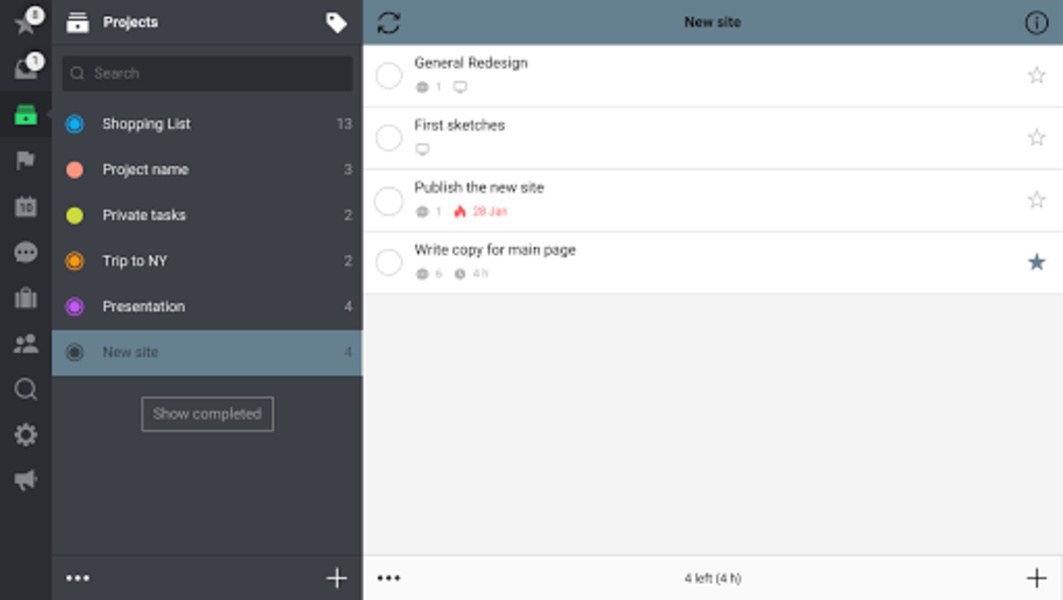Image resolution: width=1063 pixels, height=600 pixels.
Task: Mark General Redesign task as complete
Action: click(389, 75)
